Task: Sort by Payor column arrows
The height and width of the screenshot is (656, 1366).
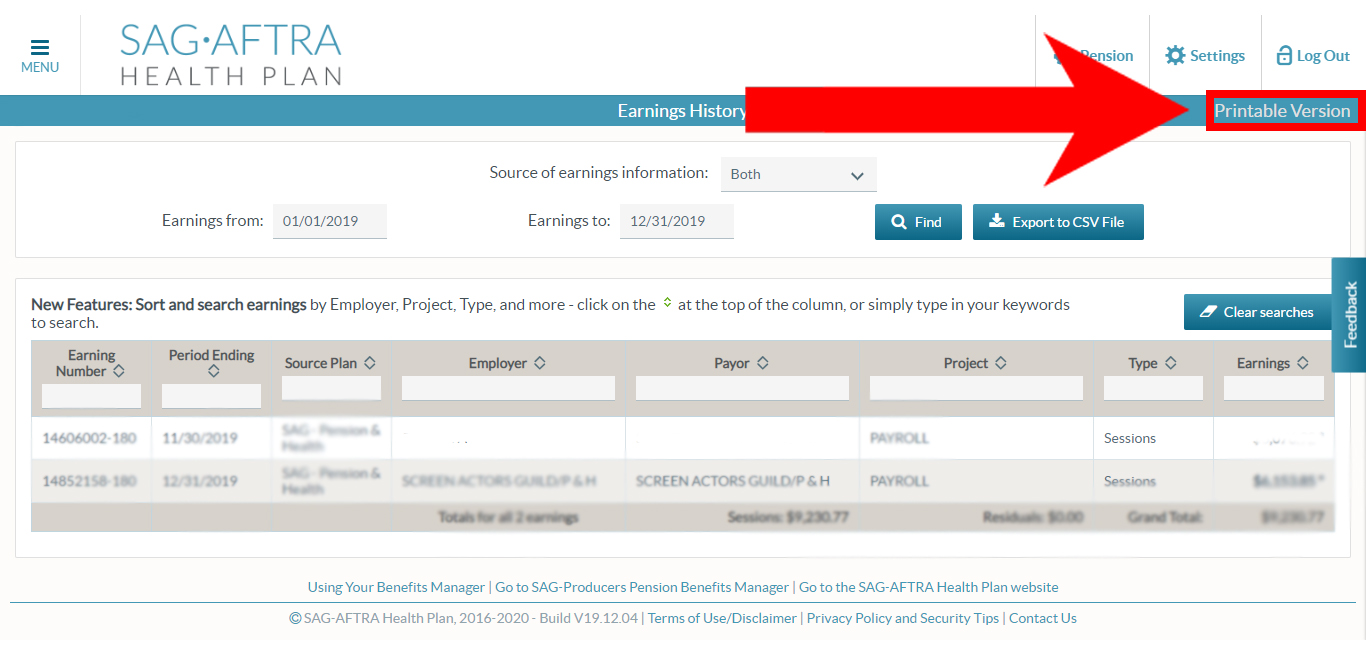Action: pyautogui.click(x=762, y=363)
